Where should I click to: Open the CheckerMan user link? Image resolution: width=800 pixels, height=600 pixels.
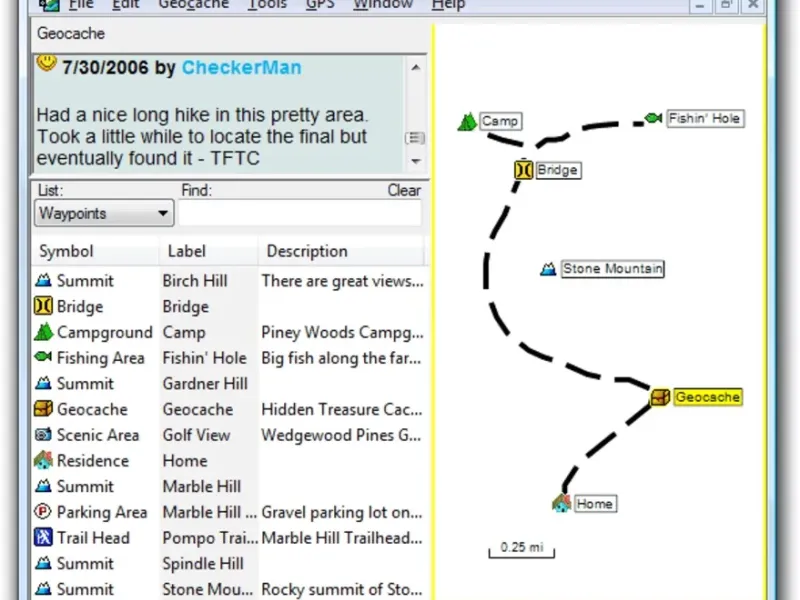[x=241, y=67]
